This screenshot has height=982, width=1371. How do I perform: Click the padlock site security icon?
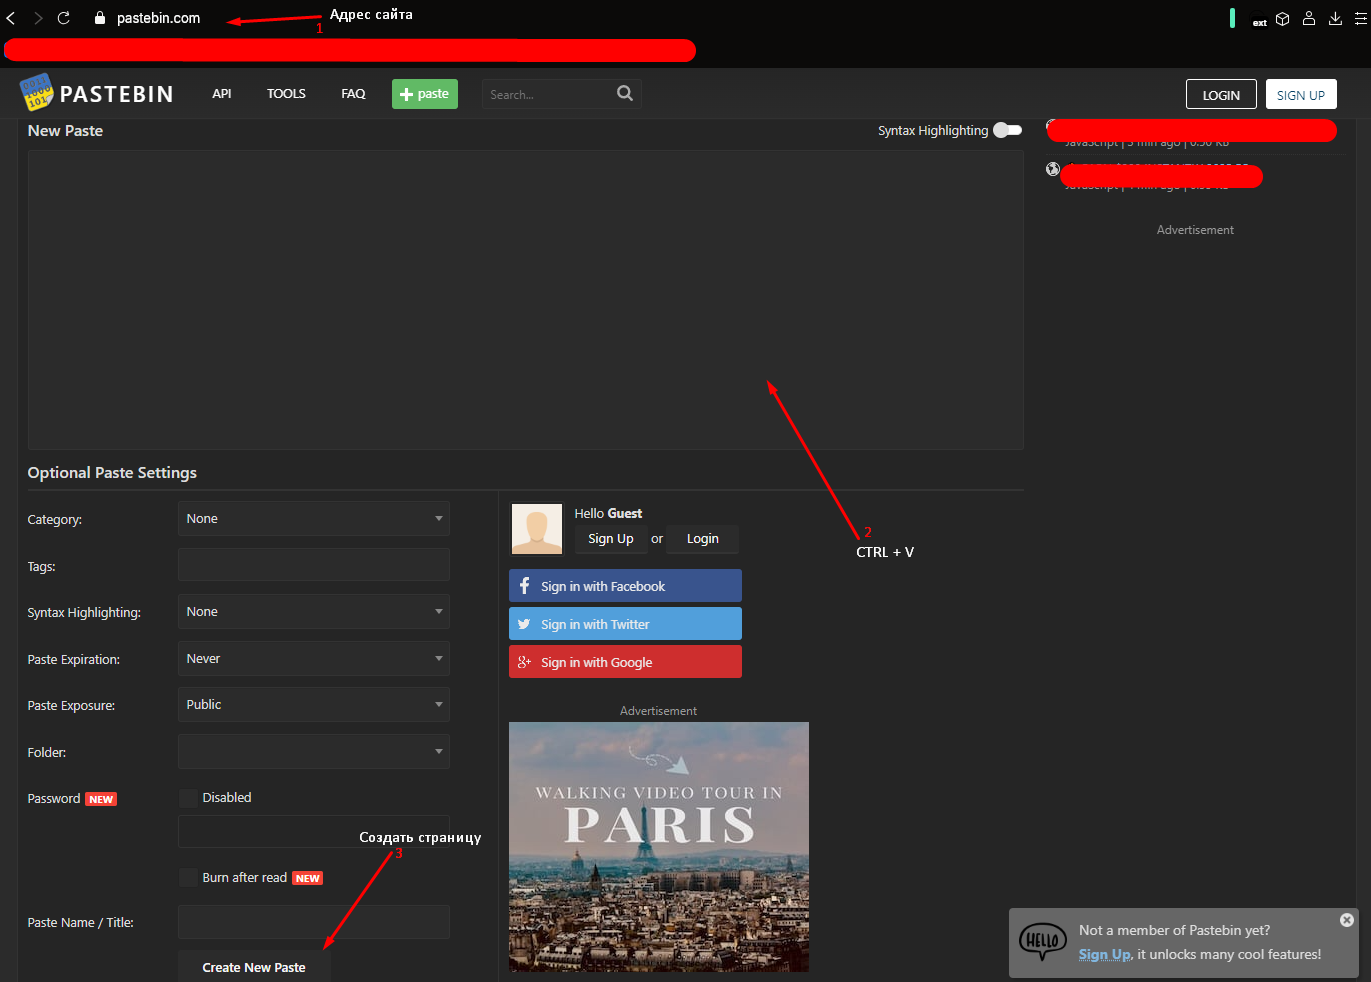[99, 18]
